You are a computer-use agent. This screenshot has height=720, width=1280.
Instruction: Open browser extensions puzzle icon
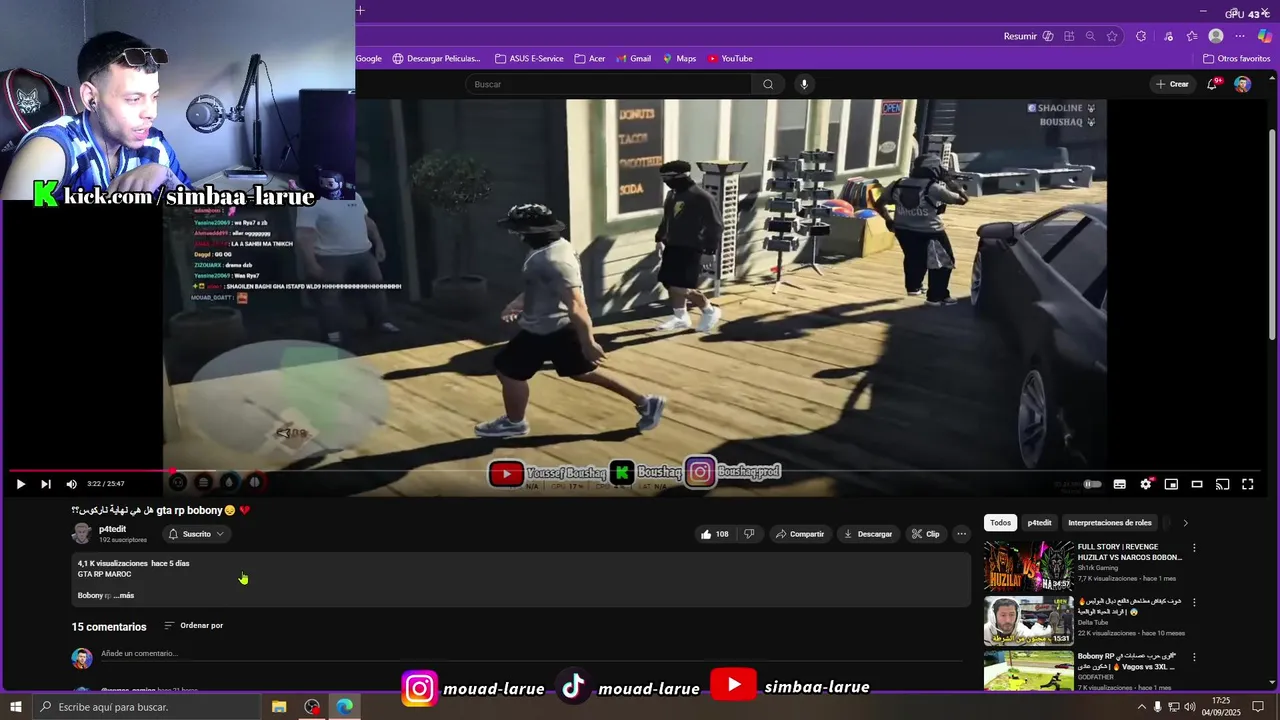pos(1141,36)
